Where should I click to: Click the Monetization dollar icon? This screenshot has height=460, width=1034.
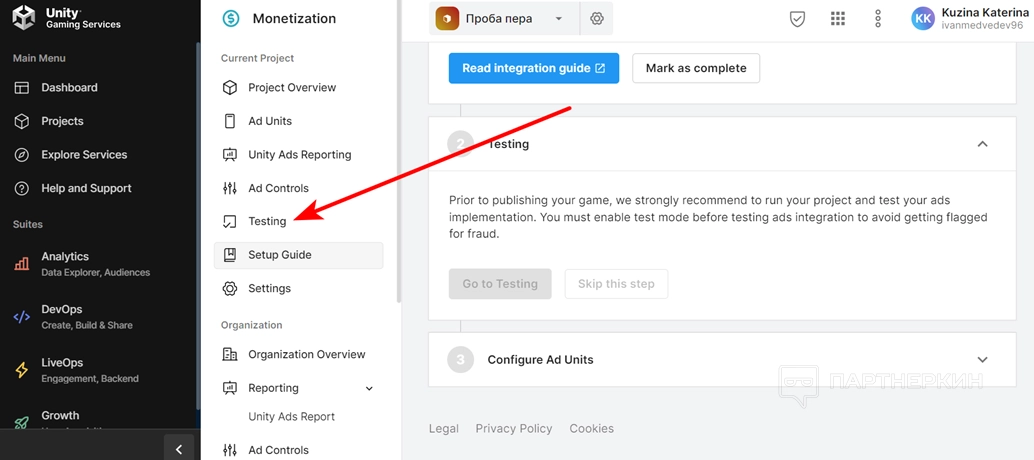click(231, 18)
